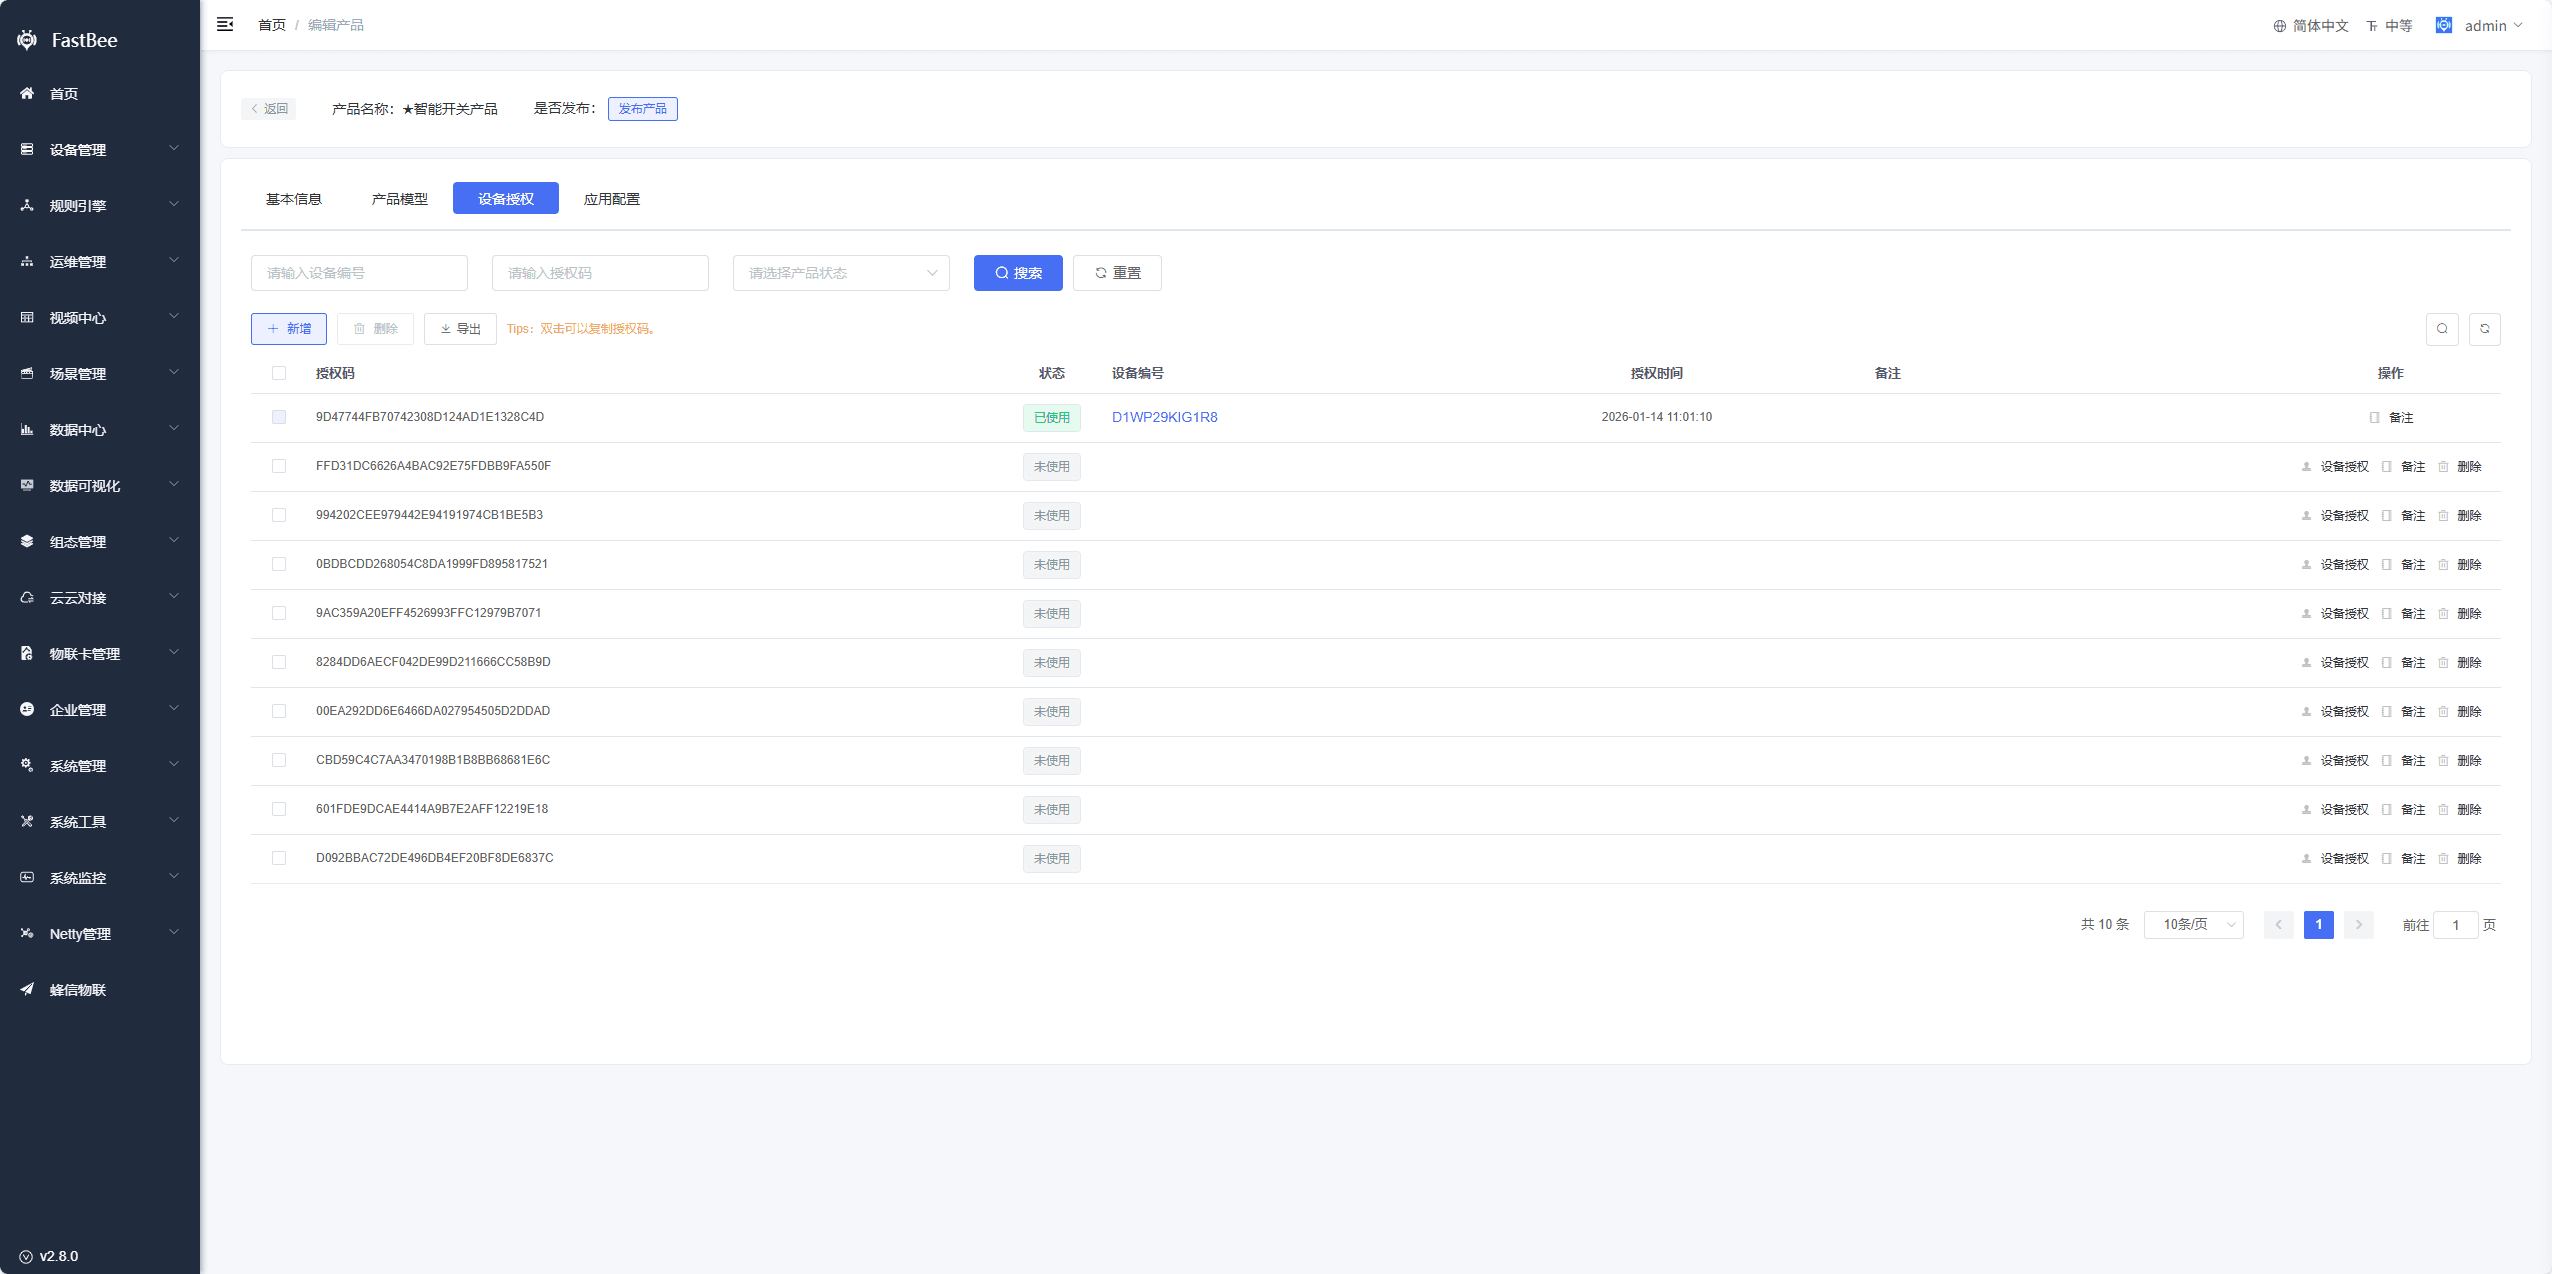Open 10条/页 page size dropdown

point(2194,925)
